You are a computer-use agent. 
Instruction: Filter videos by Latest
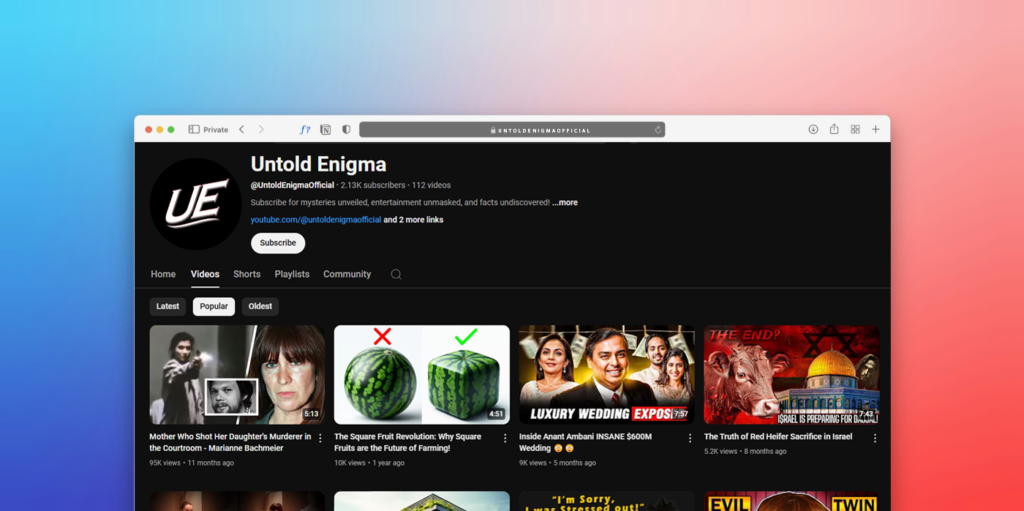pos(168,306)
